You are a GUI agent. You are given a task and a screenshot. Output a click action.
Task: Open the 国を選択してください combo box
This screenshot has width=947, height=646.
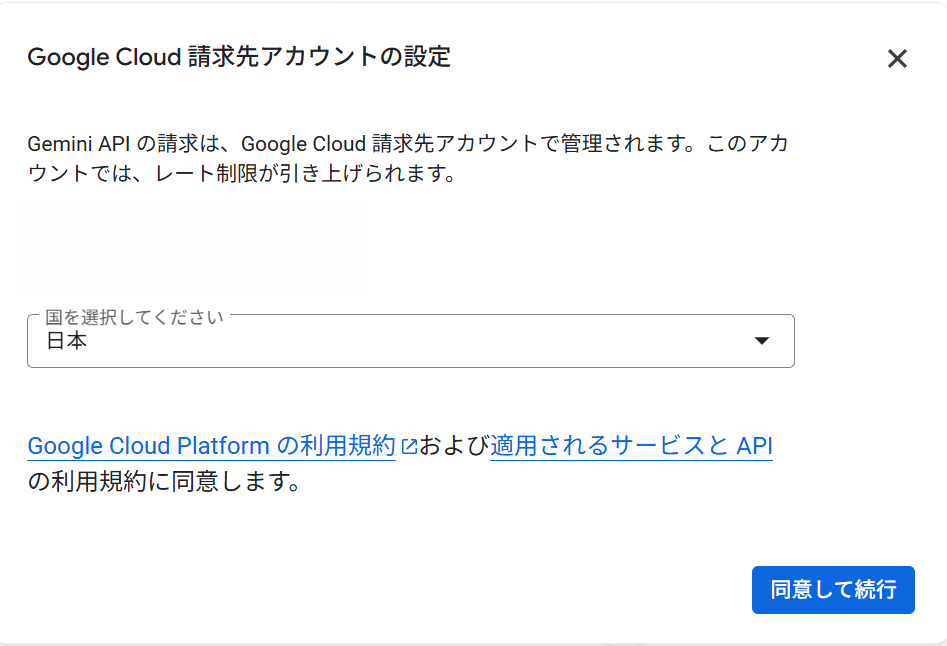(410, 341)
